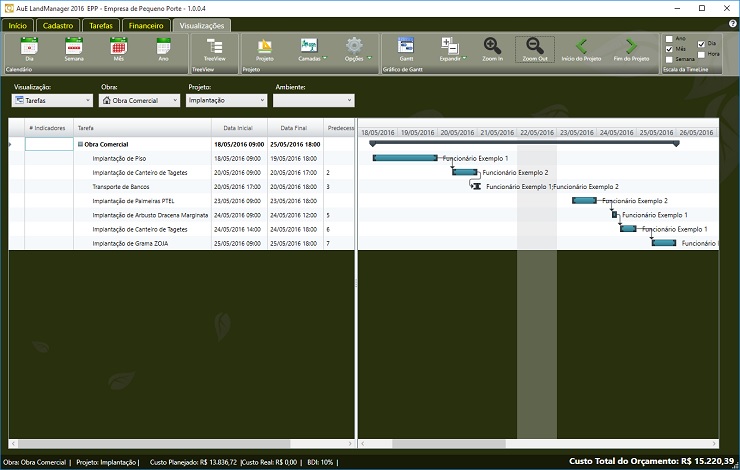Click the Opções gear icon
Viewport: 740px width, 470px height.
354,46
